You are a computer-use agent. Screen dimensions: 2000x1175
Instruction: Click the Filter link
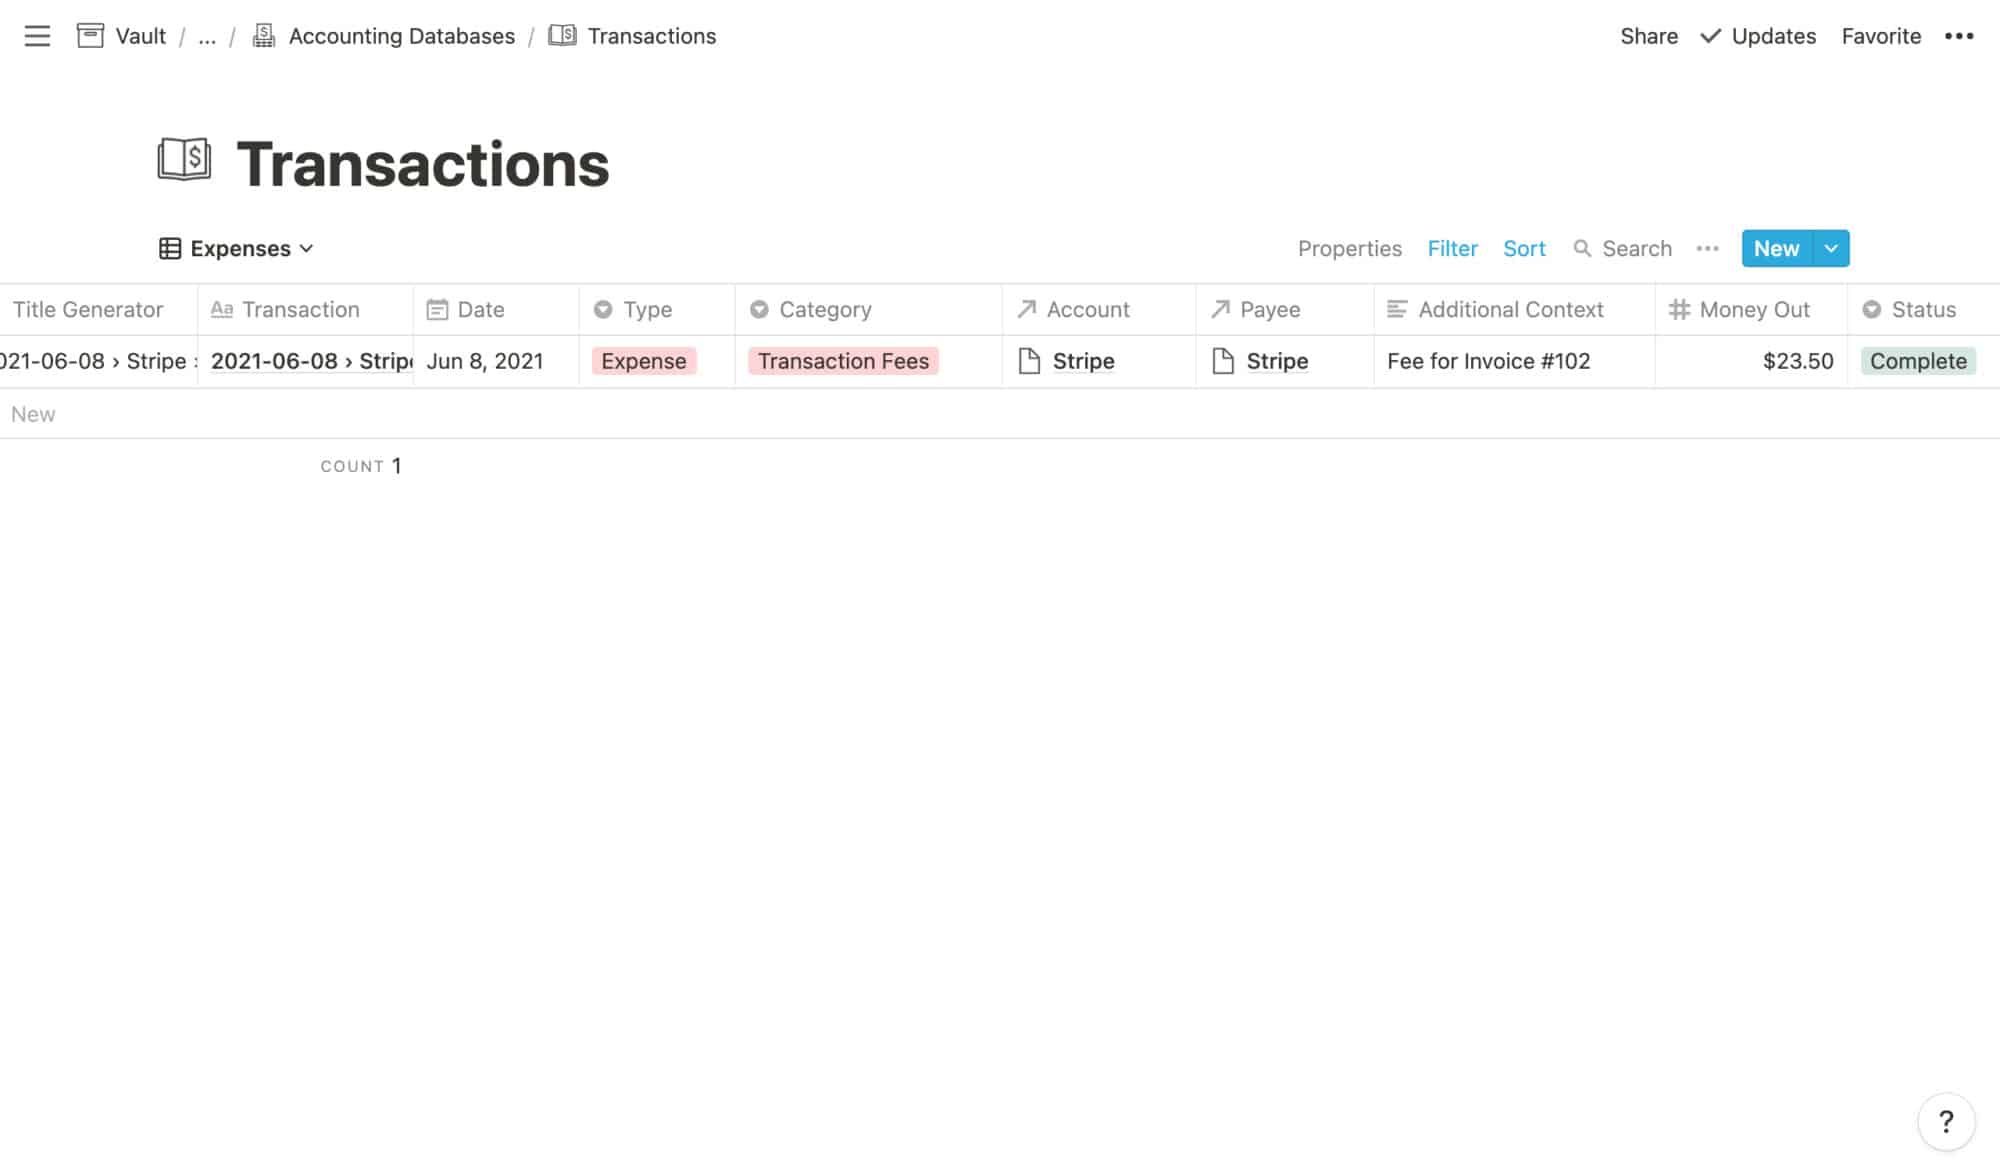coord(1452,248)
